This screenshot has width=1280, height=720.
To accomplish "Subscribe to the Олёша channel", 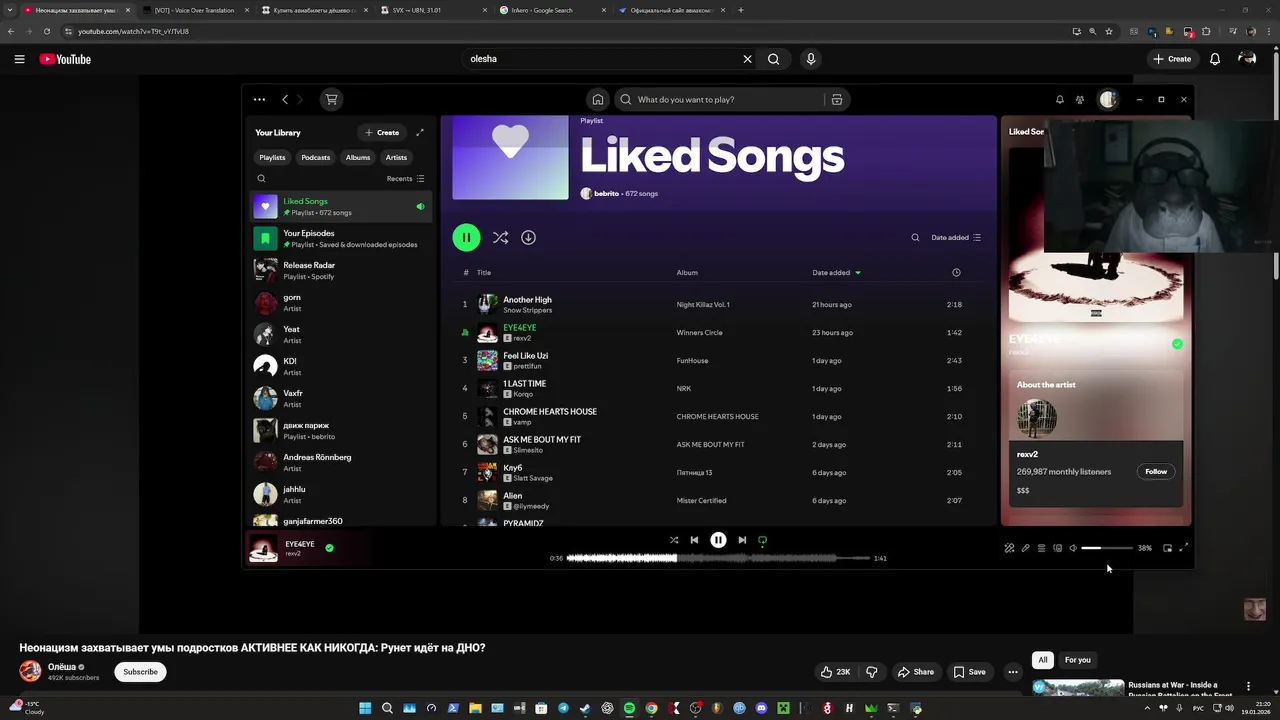I will [x=140, y=672].
